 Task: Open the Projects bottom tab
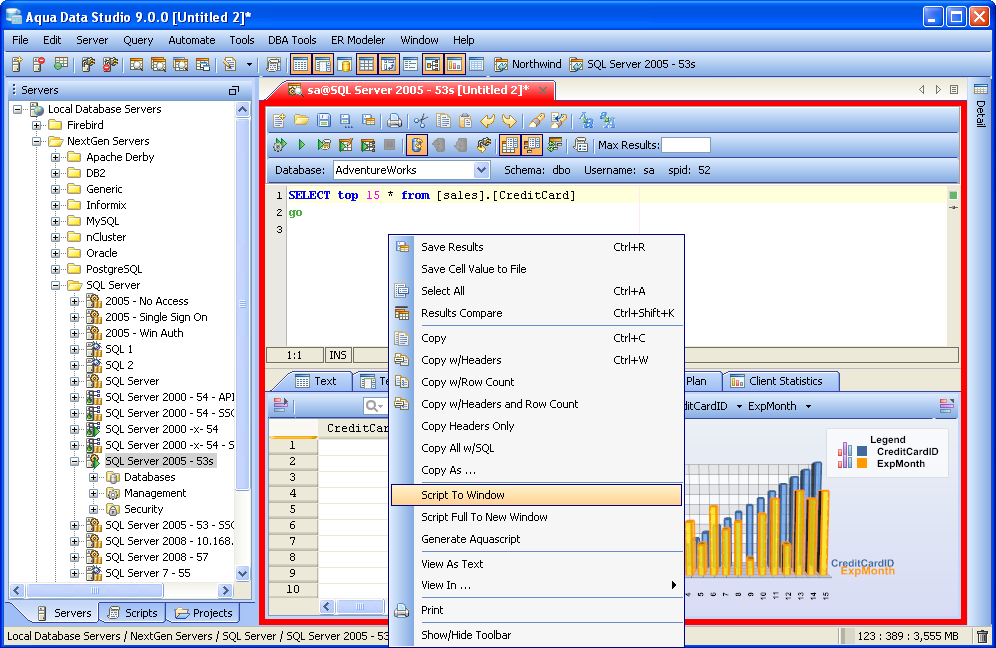point(204,613)
